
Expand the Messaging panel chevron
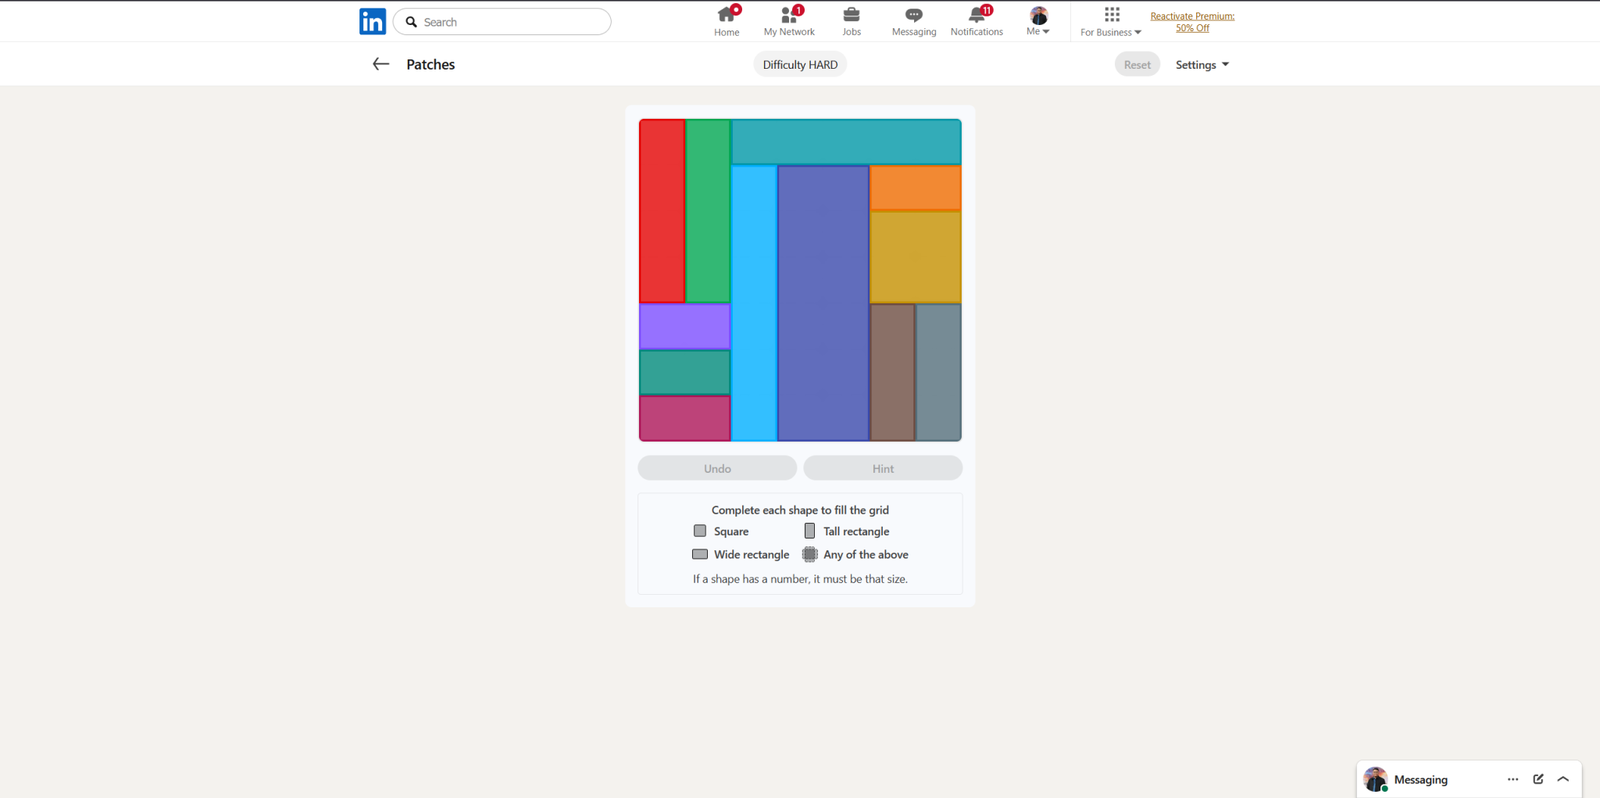[x=1563, y=779]
